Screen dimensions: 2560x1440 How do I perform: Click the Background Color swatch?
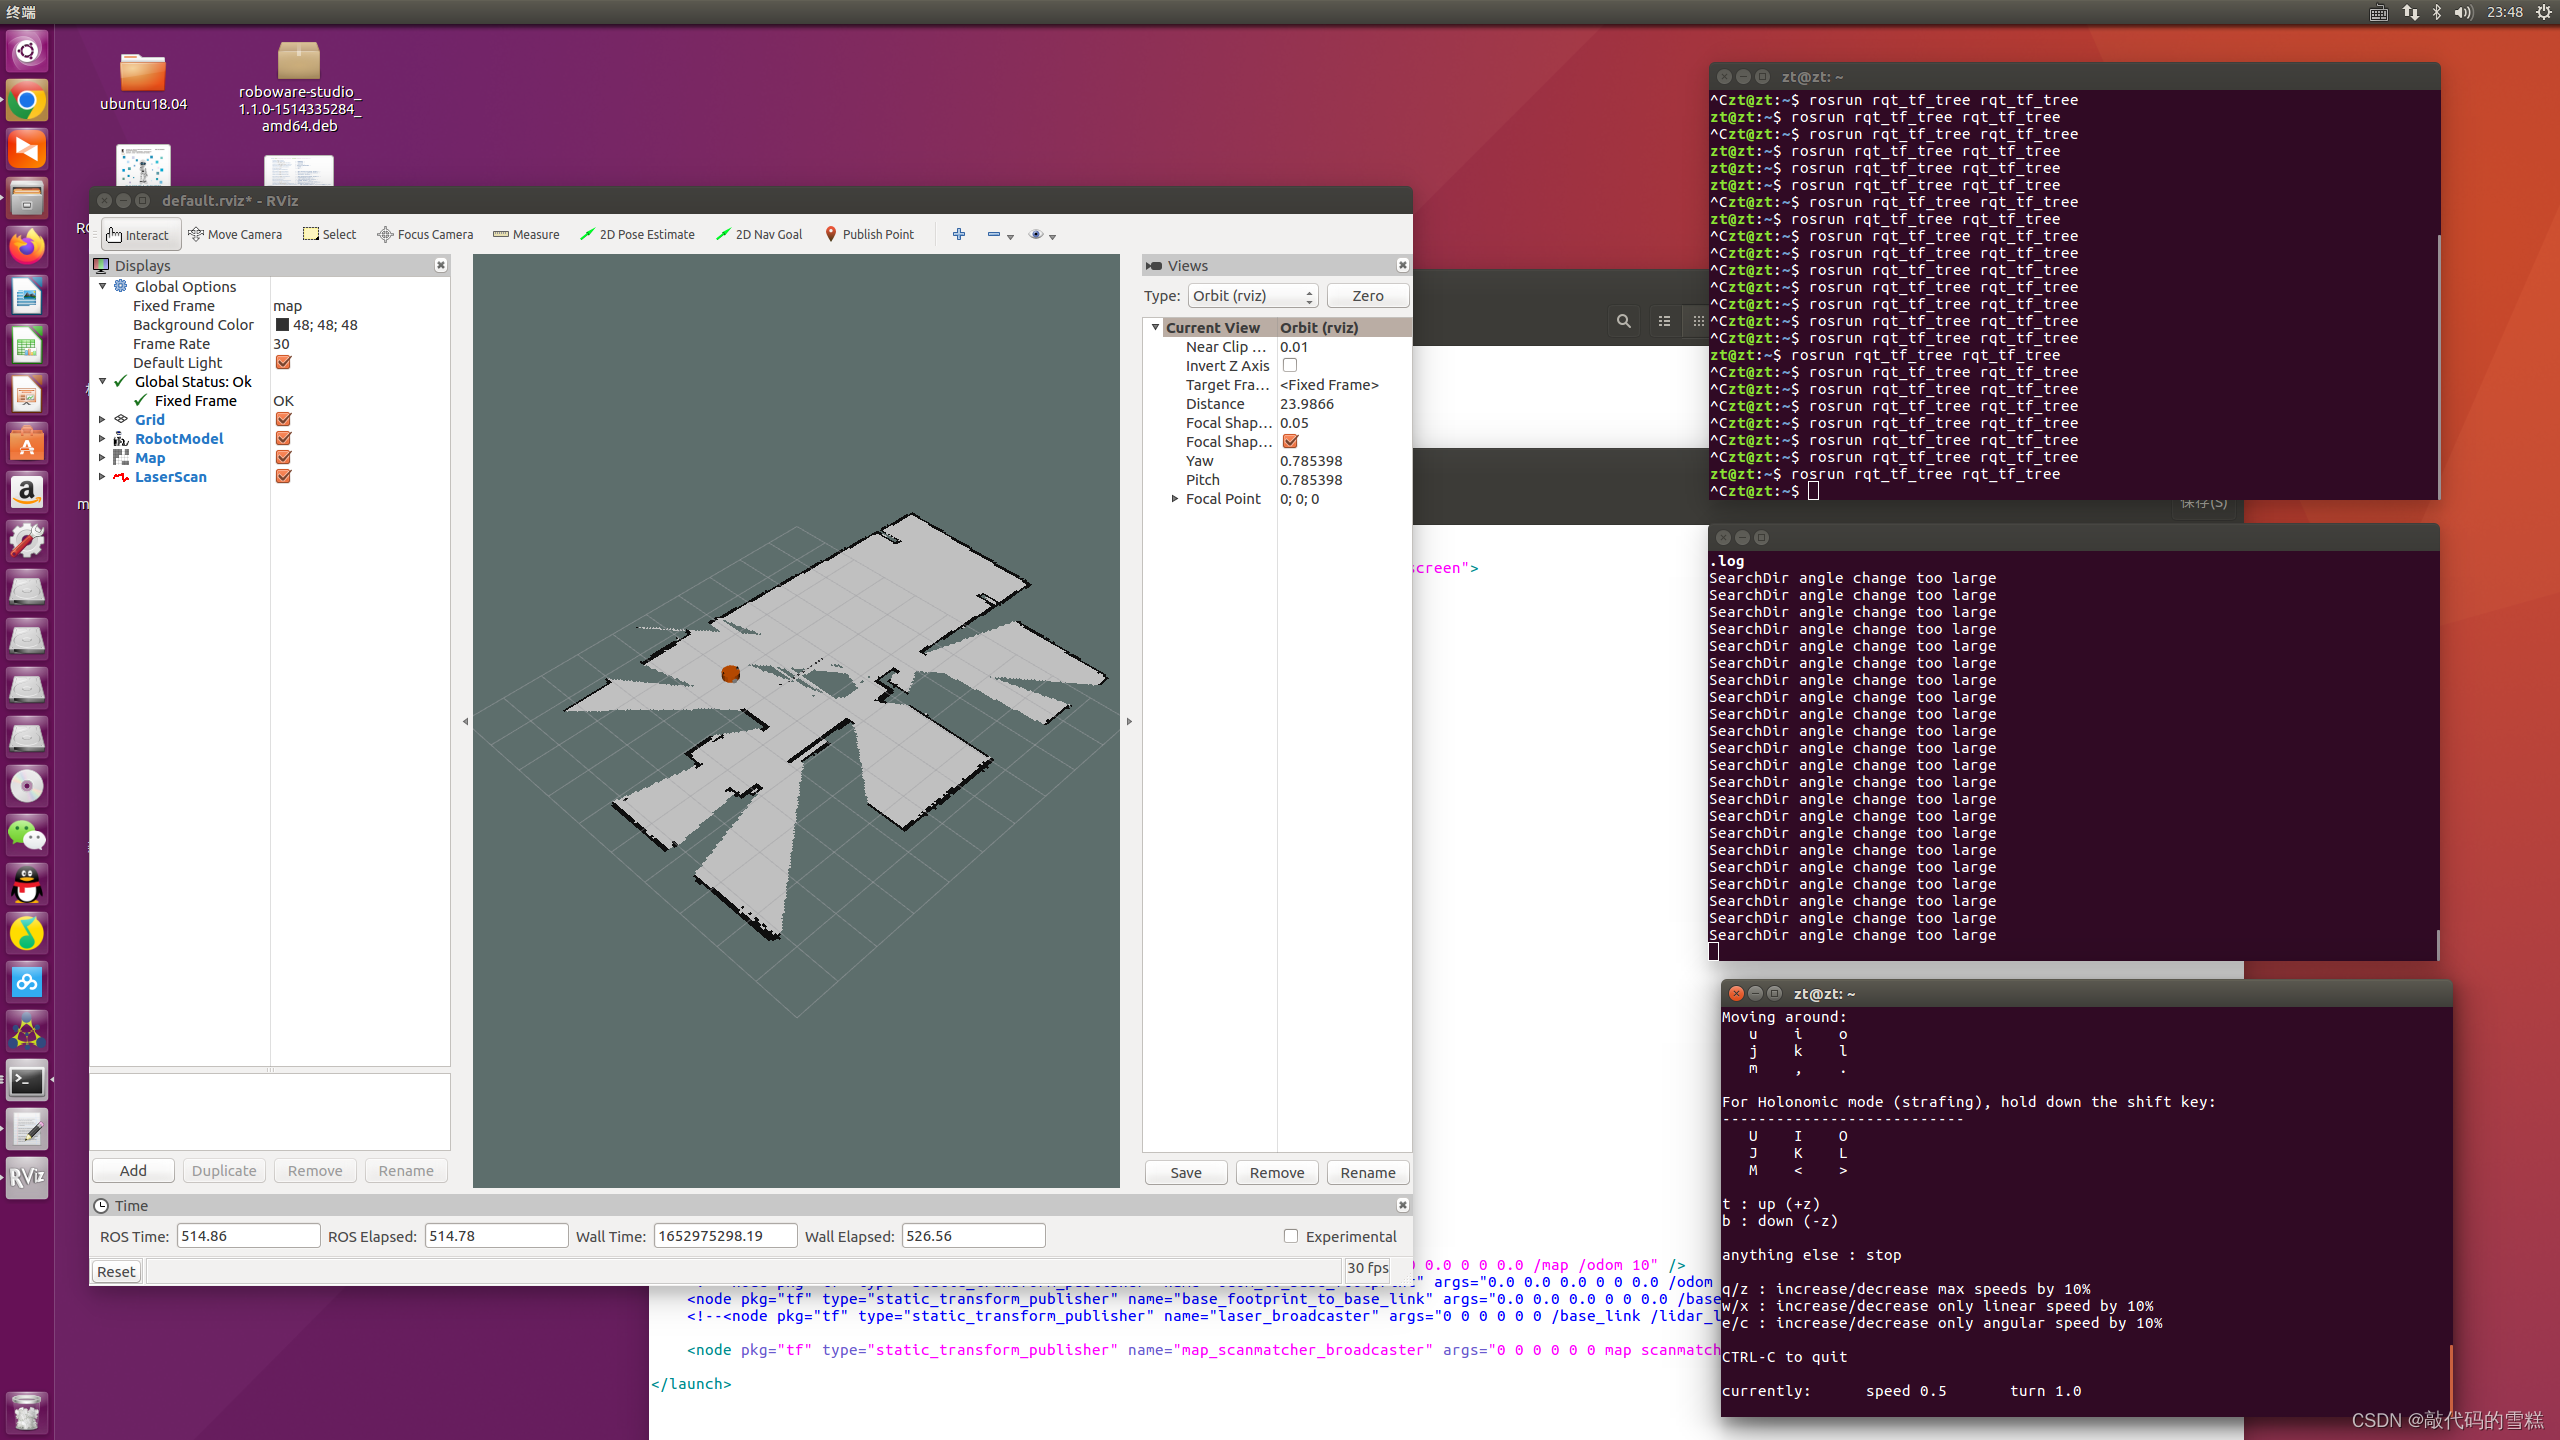283,325
